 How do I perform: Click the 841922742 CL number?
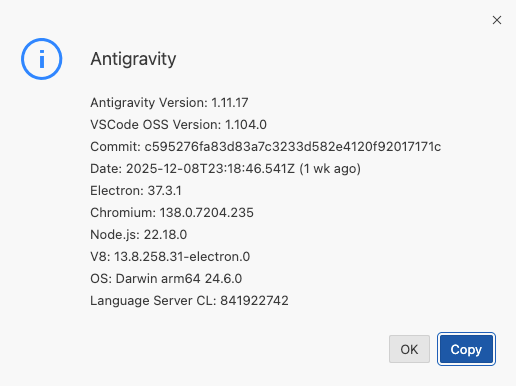[254, 301]
